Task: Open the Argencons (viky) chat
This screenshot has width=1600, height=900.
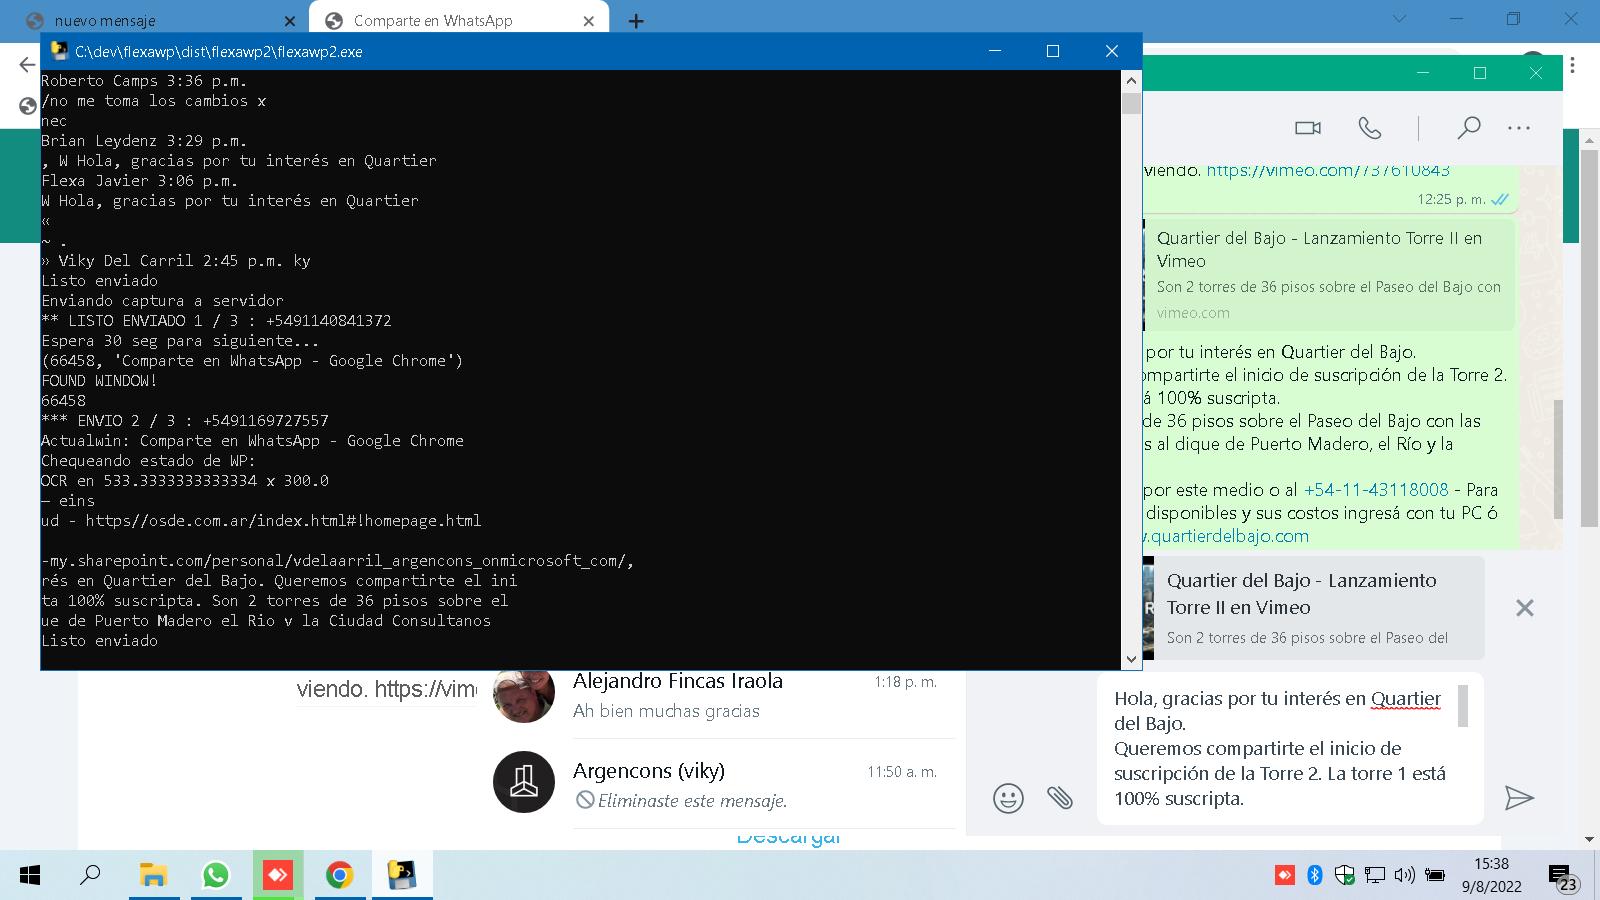Action: point(720,784)
